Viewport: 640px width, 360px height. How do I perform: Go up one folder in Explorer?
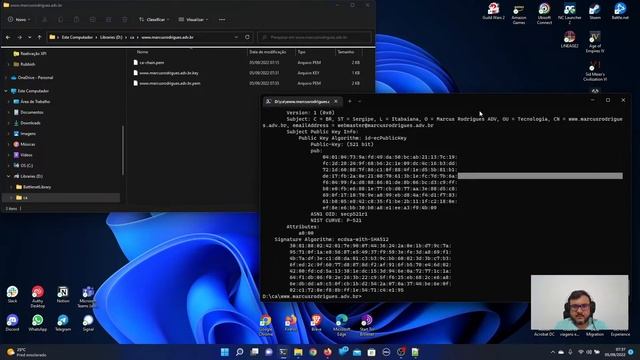tap(39, 37)
